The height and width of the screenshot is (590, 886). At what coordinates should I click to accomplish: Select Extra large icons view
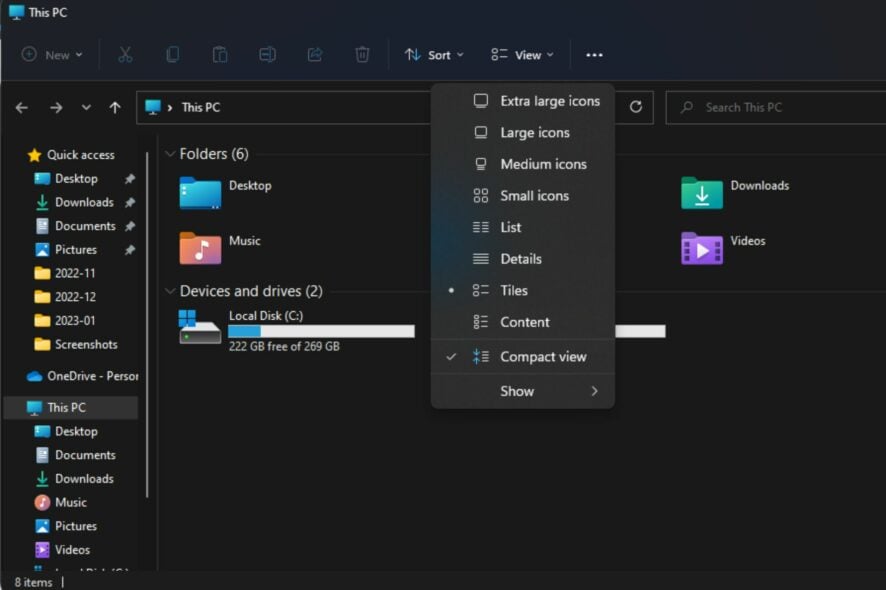click(x=523, y=101)
